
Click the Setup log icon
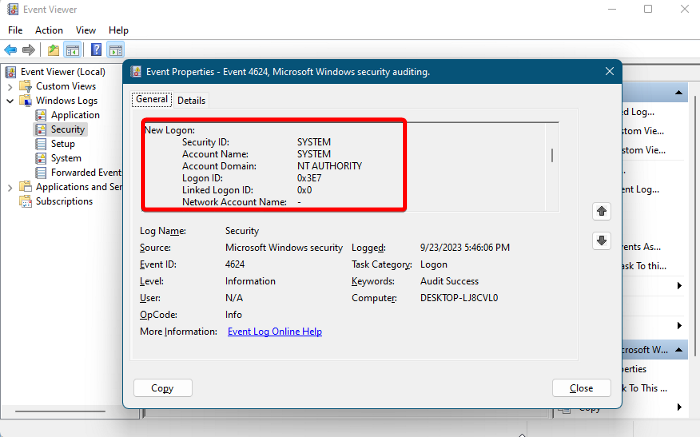[41, 144]
